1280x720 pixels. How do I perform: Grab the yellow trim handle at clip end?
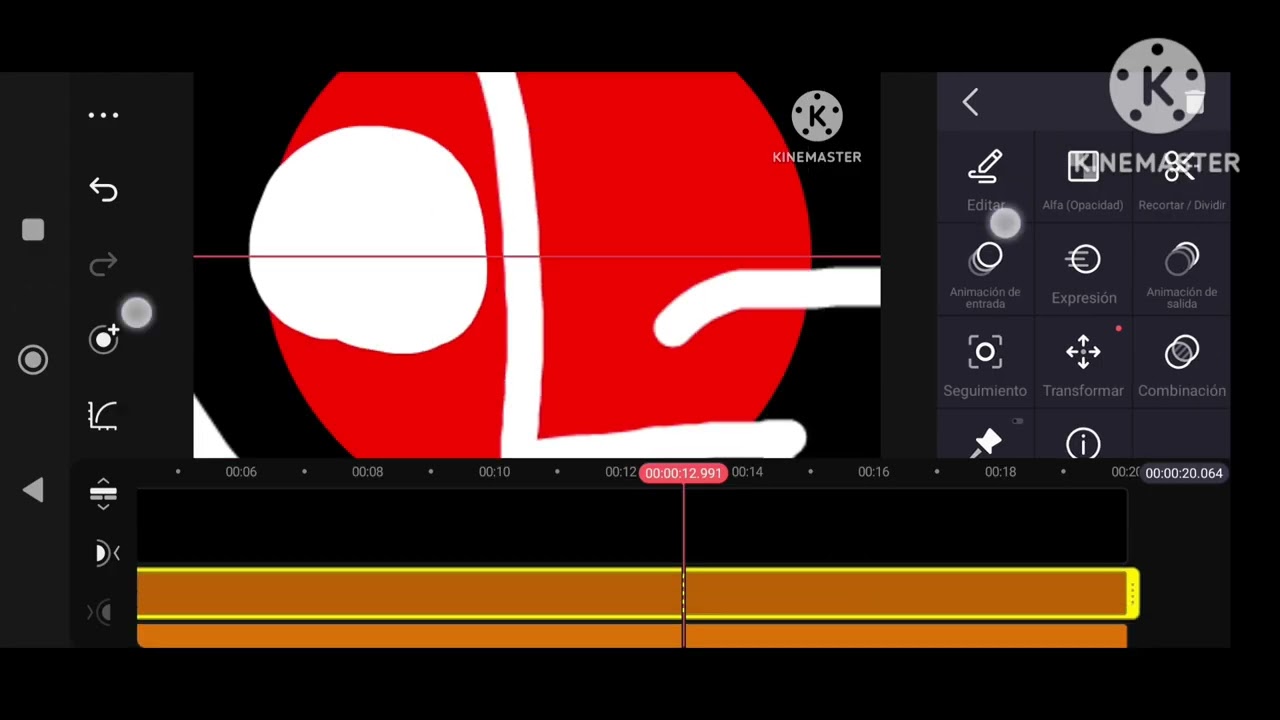tap(1133, 594)
